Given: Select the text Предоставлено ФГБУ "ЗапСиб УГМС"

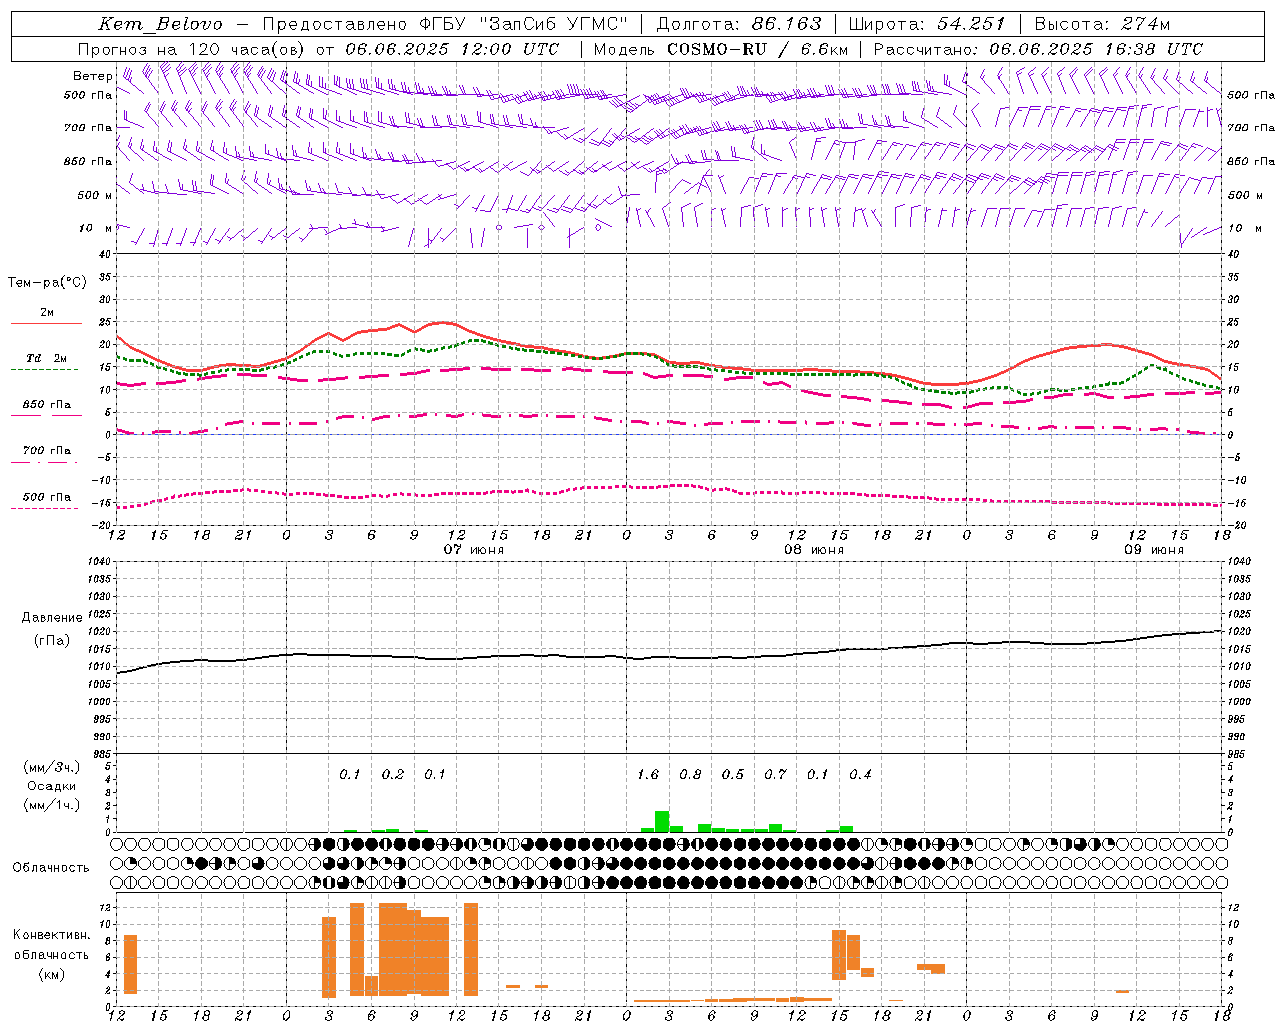Looking at the screenshot, I should [445, 24].
